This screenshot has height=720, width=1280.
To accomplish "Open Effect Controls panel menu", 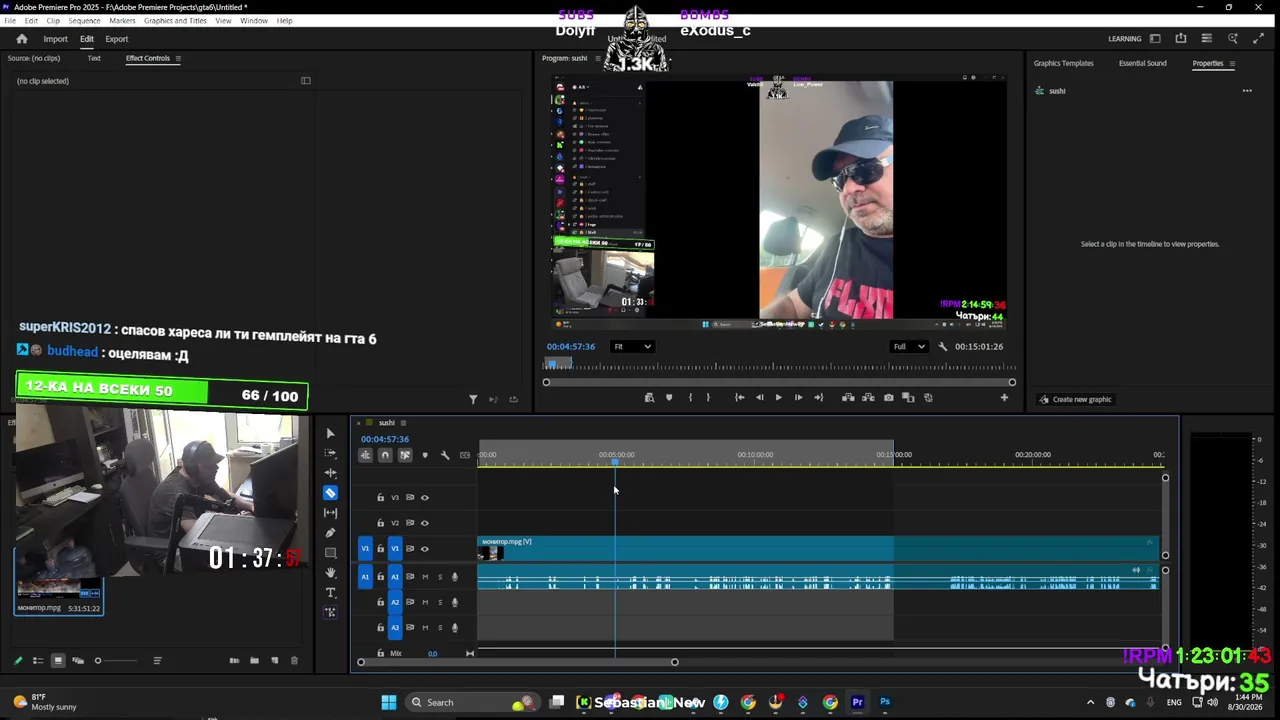I will (178, 58).
